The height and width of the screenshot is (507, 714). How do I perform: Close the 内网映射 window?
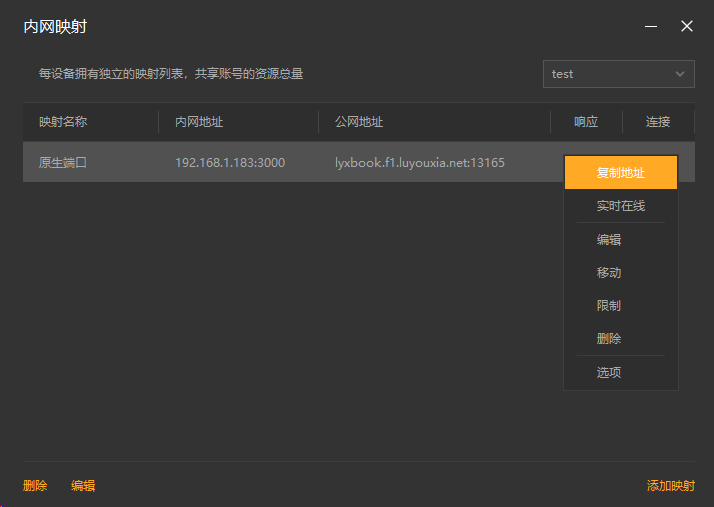pos(687,27)
